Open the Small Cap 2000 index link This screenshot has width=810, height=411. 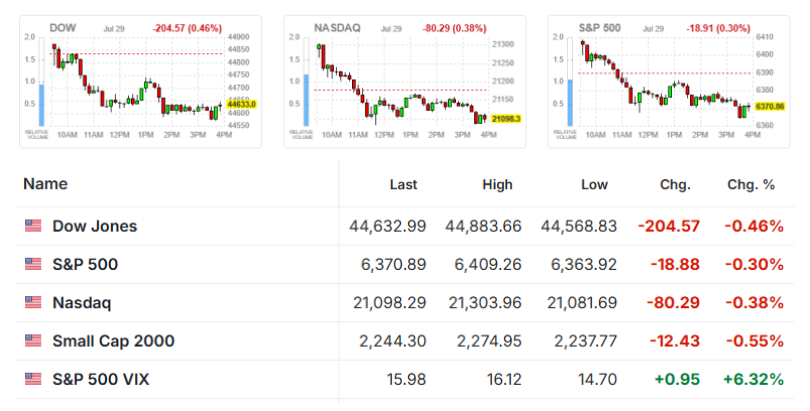click(113, 341)
